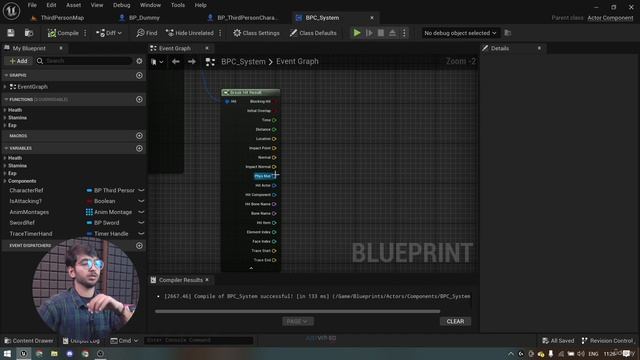This screenshot has height=360, width=640.
Task: Toggle IsAttacking? instance-editable eye icon
Action: pyautogui.click(x=141, y=201)
